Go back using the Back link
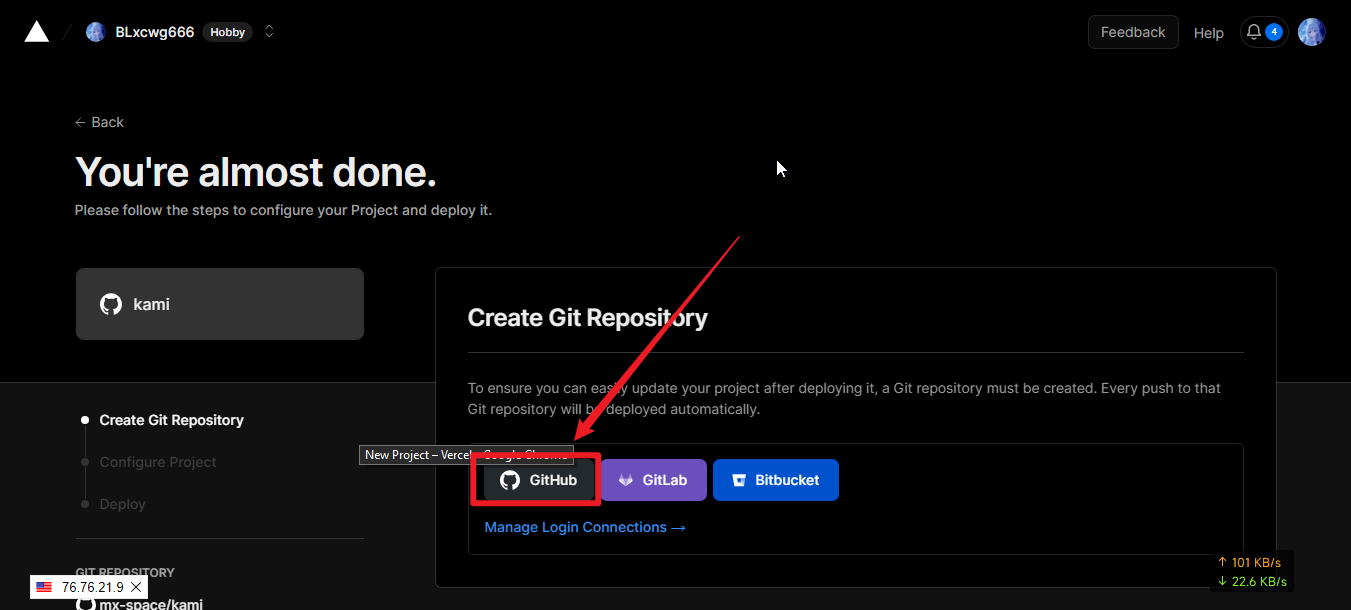This screenshot has width=1351, height=610. point(99,122)
